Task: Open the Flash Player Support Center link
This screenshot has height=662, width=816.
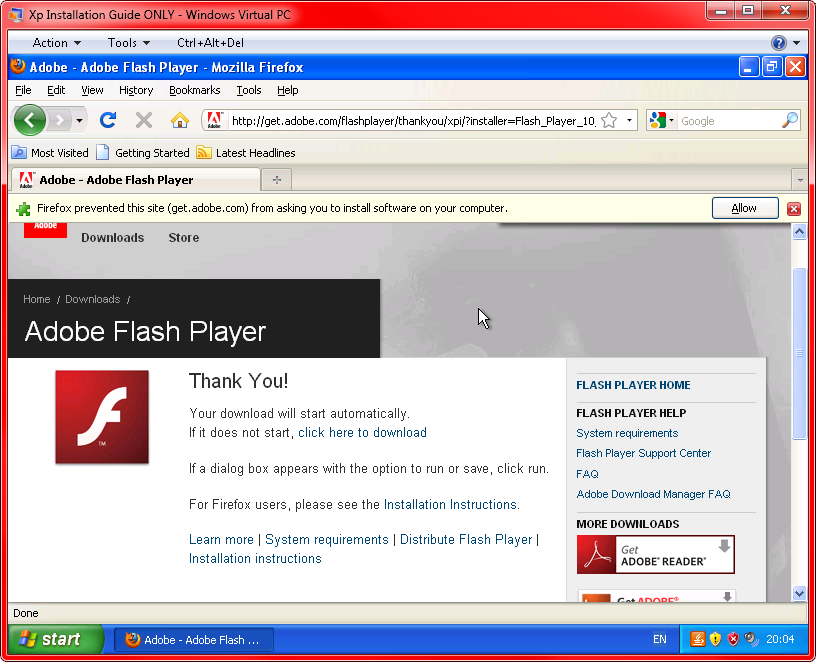Action: tap(643, 453)
